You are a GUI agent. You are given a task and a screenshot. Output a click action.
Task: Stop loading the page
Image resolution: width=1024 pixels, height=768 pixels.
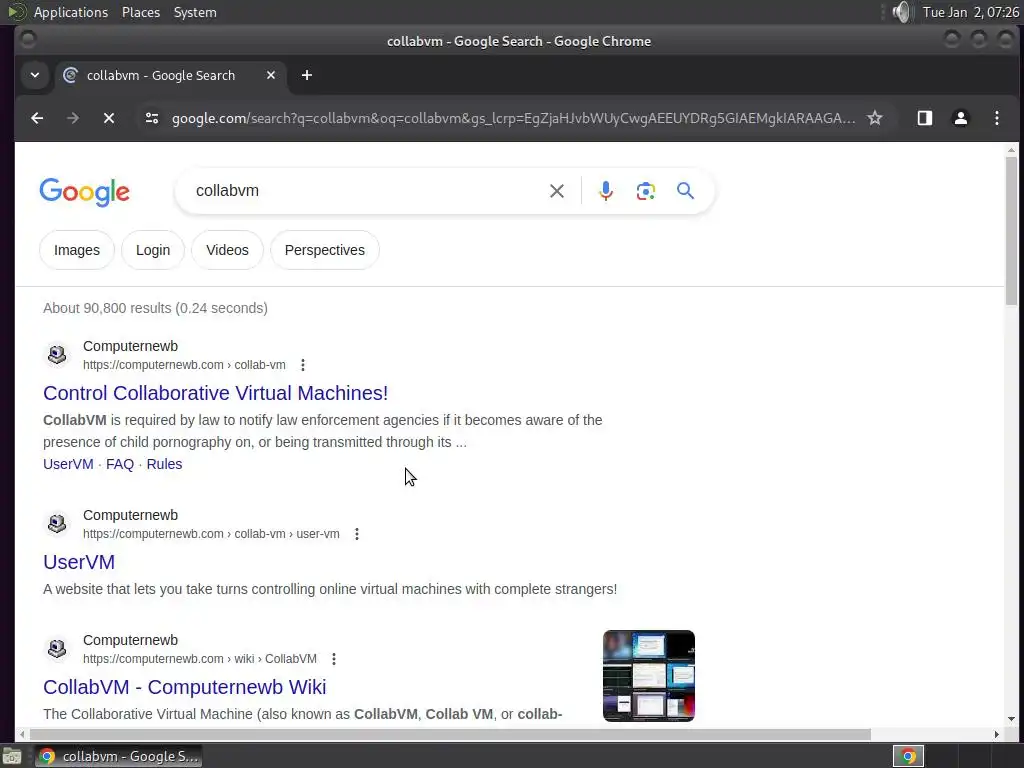[109, 118]
